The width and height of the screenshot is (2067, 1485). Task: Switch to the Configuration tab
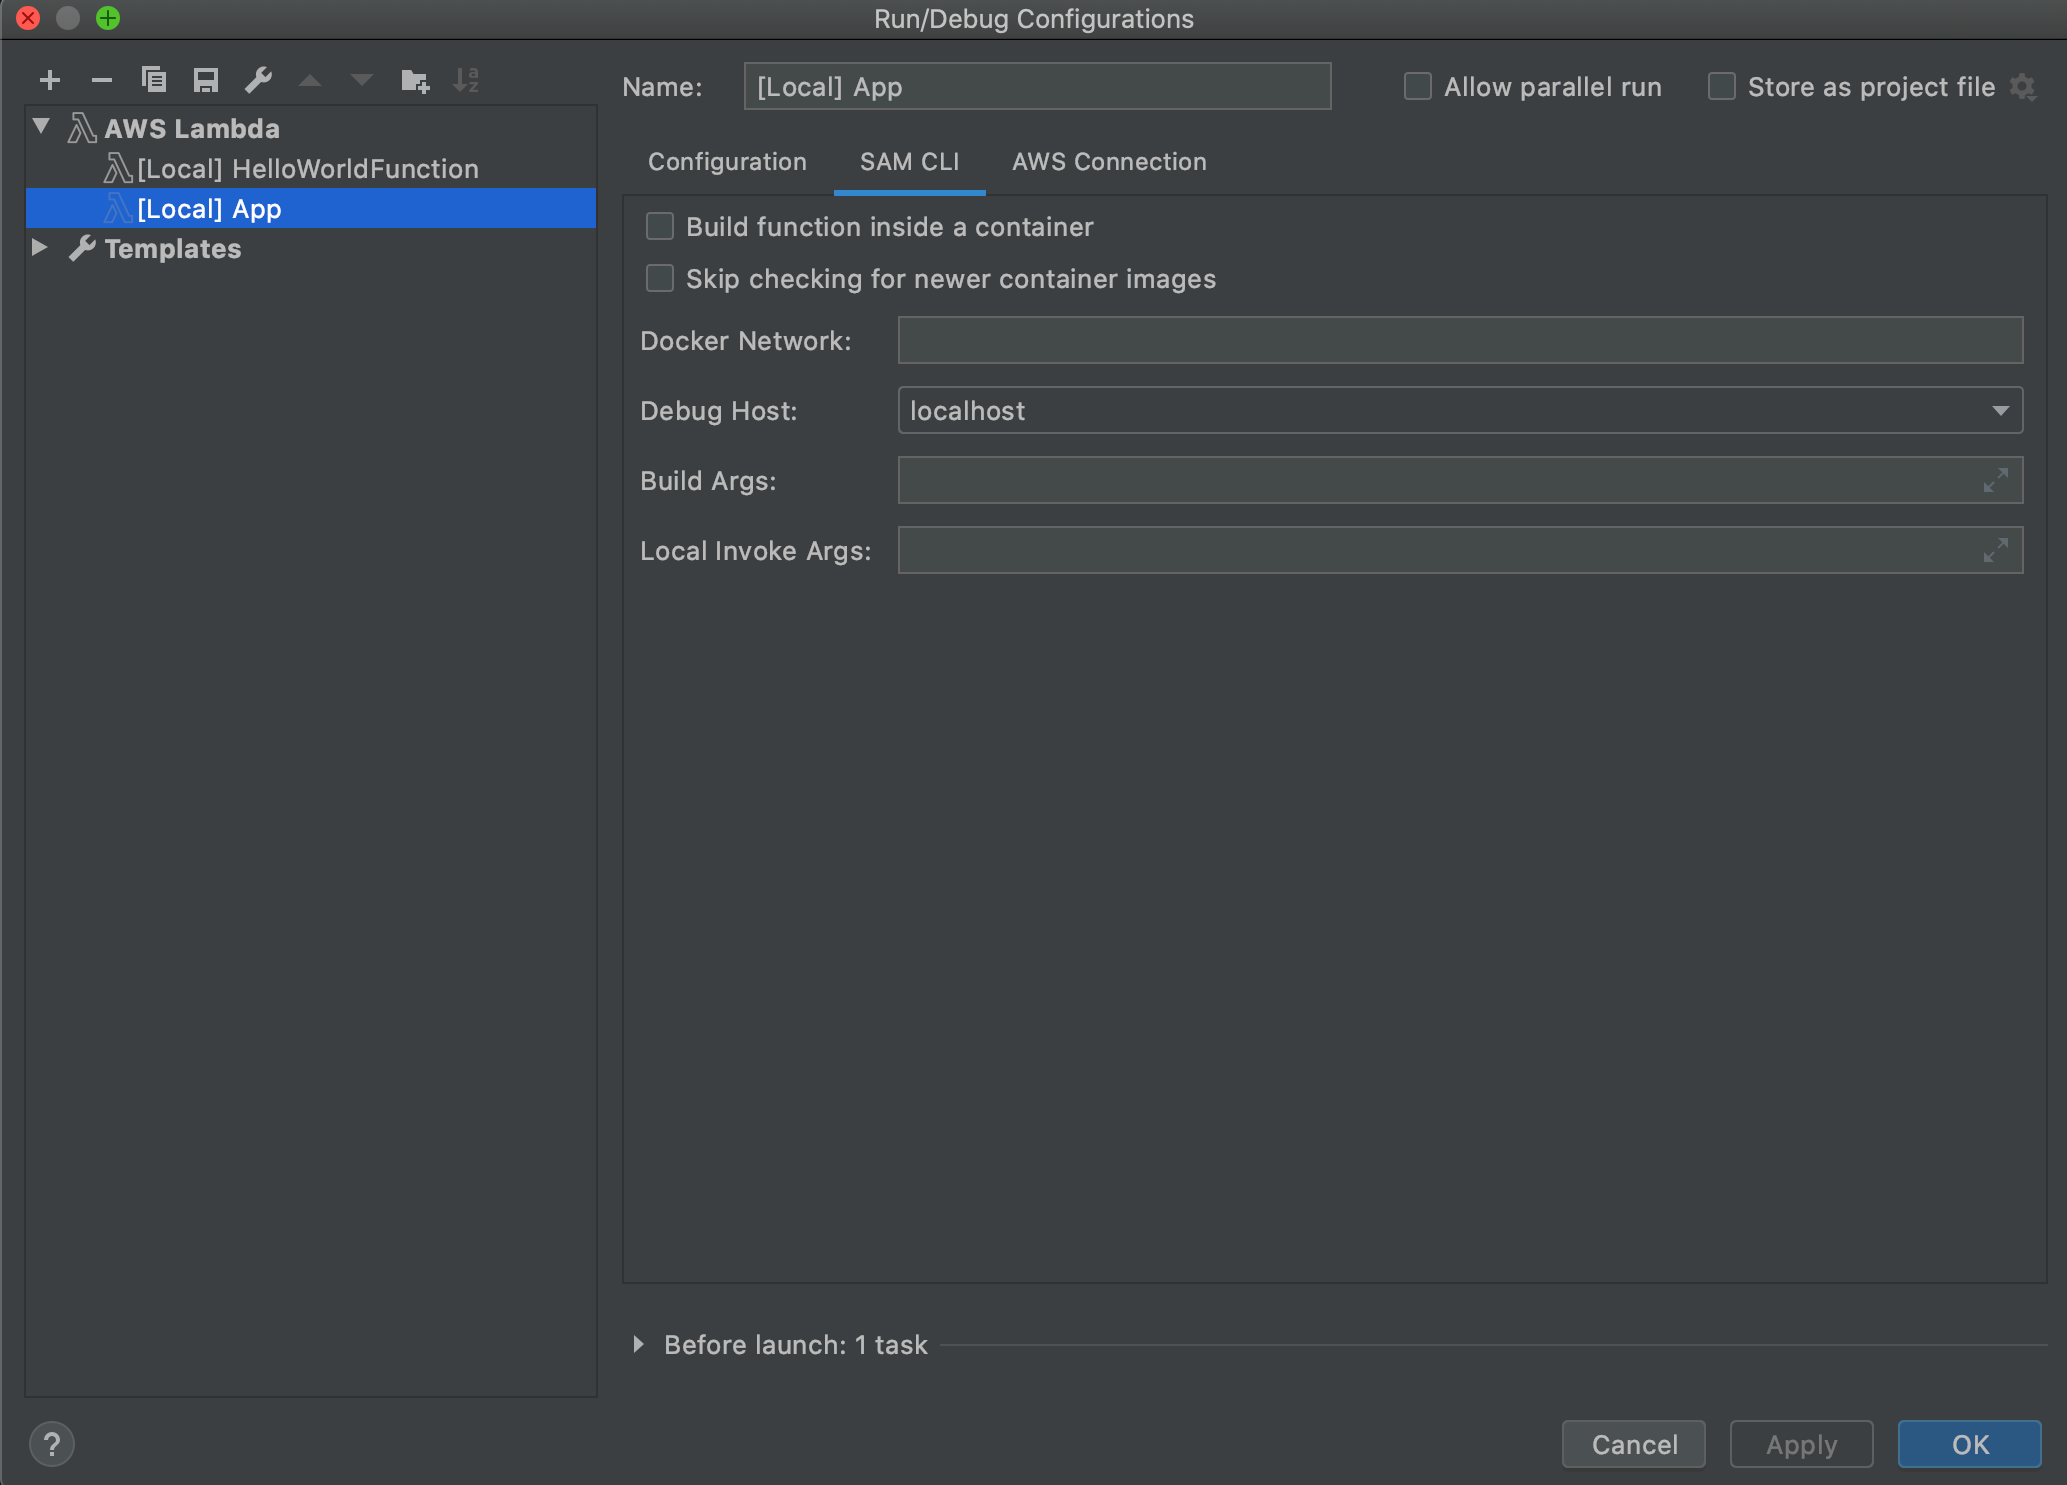coord(727,161)
